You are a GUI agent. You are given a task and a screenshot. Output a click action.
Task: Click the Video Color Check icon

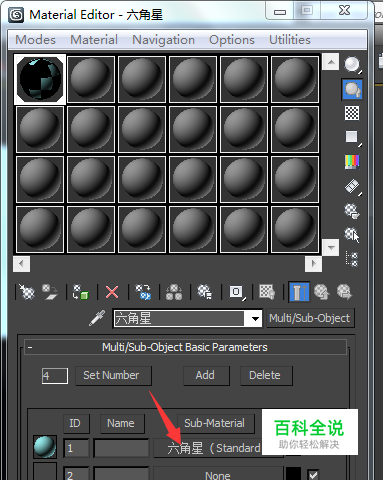(x=352, y=162)
